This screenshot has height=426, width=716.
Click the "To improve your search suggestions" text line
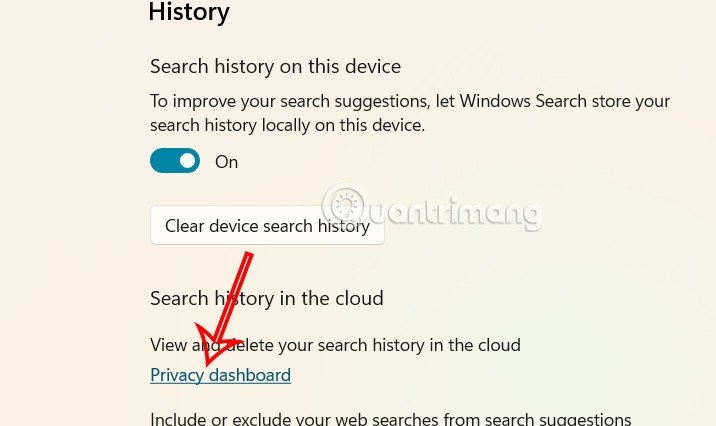(x=410, y=101)
